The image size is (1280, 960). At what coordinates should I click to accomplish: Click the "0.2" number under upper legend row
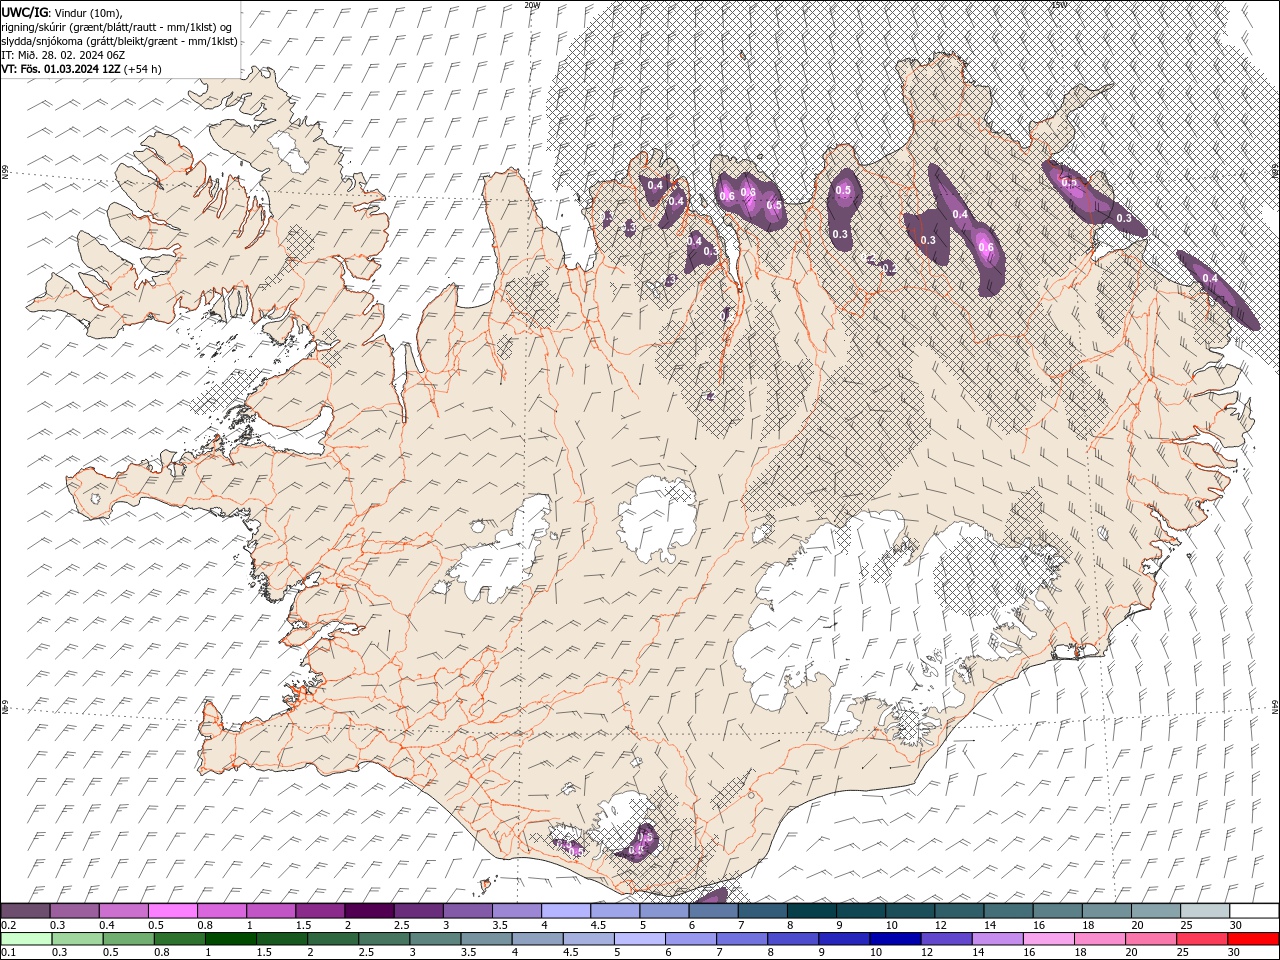(8, 925)
